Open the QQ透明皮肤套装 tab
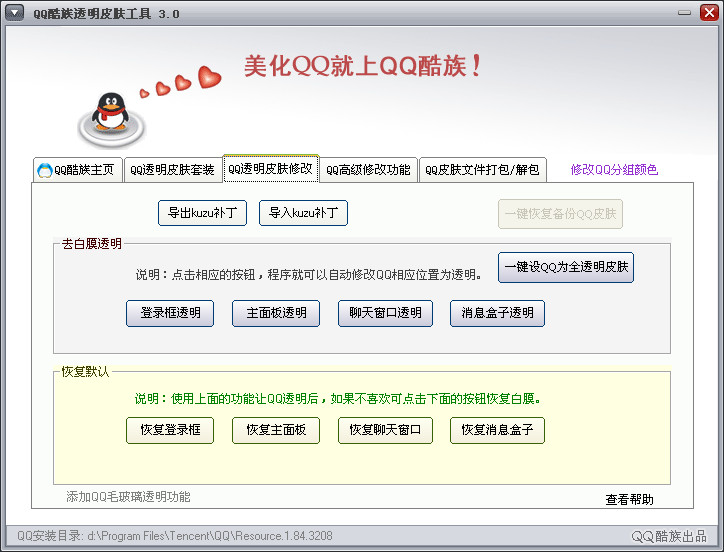Viewport: 724px width, 552px height. (173, 170)
